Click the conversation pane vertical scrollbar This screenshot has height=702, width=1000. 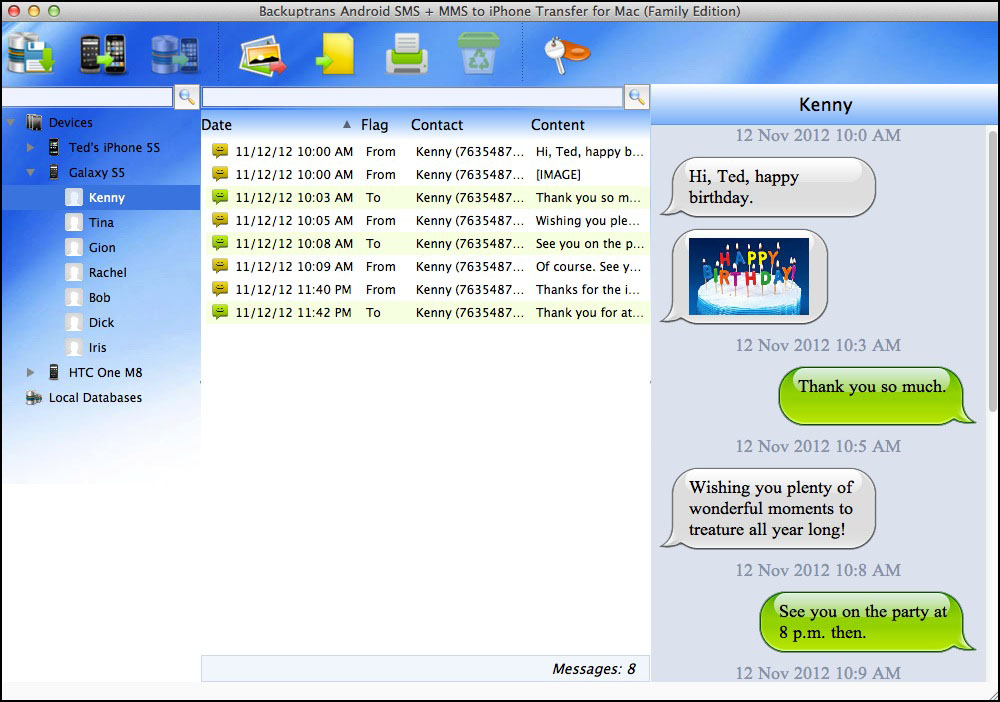992,270
